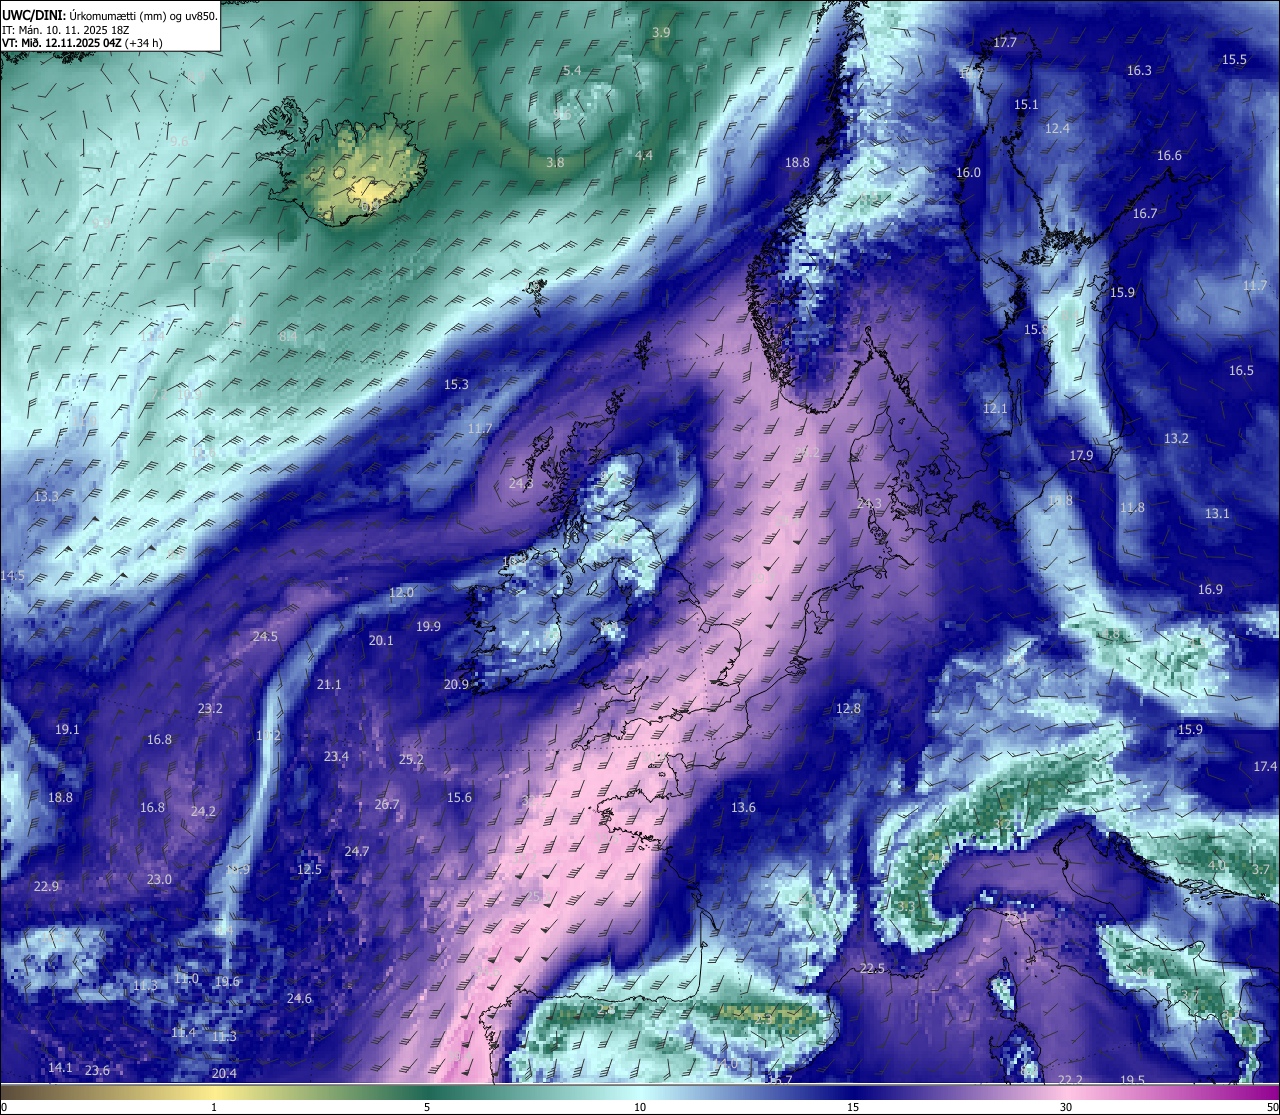This screenshot has width=1280, height=1115.
Task: Click the 16.0 value label
Action: (x=968, y=172)
